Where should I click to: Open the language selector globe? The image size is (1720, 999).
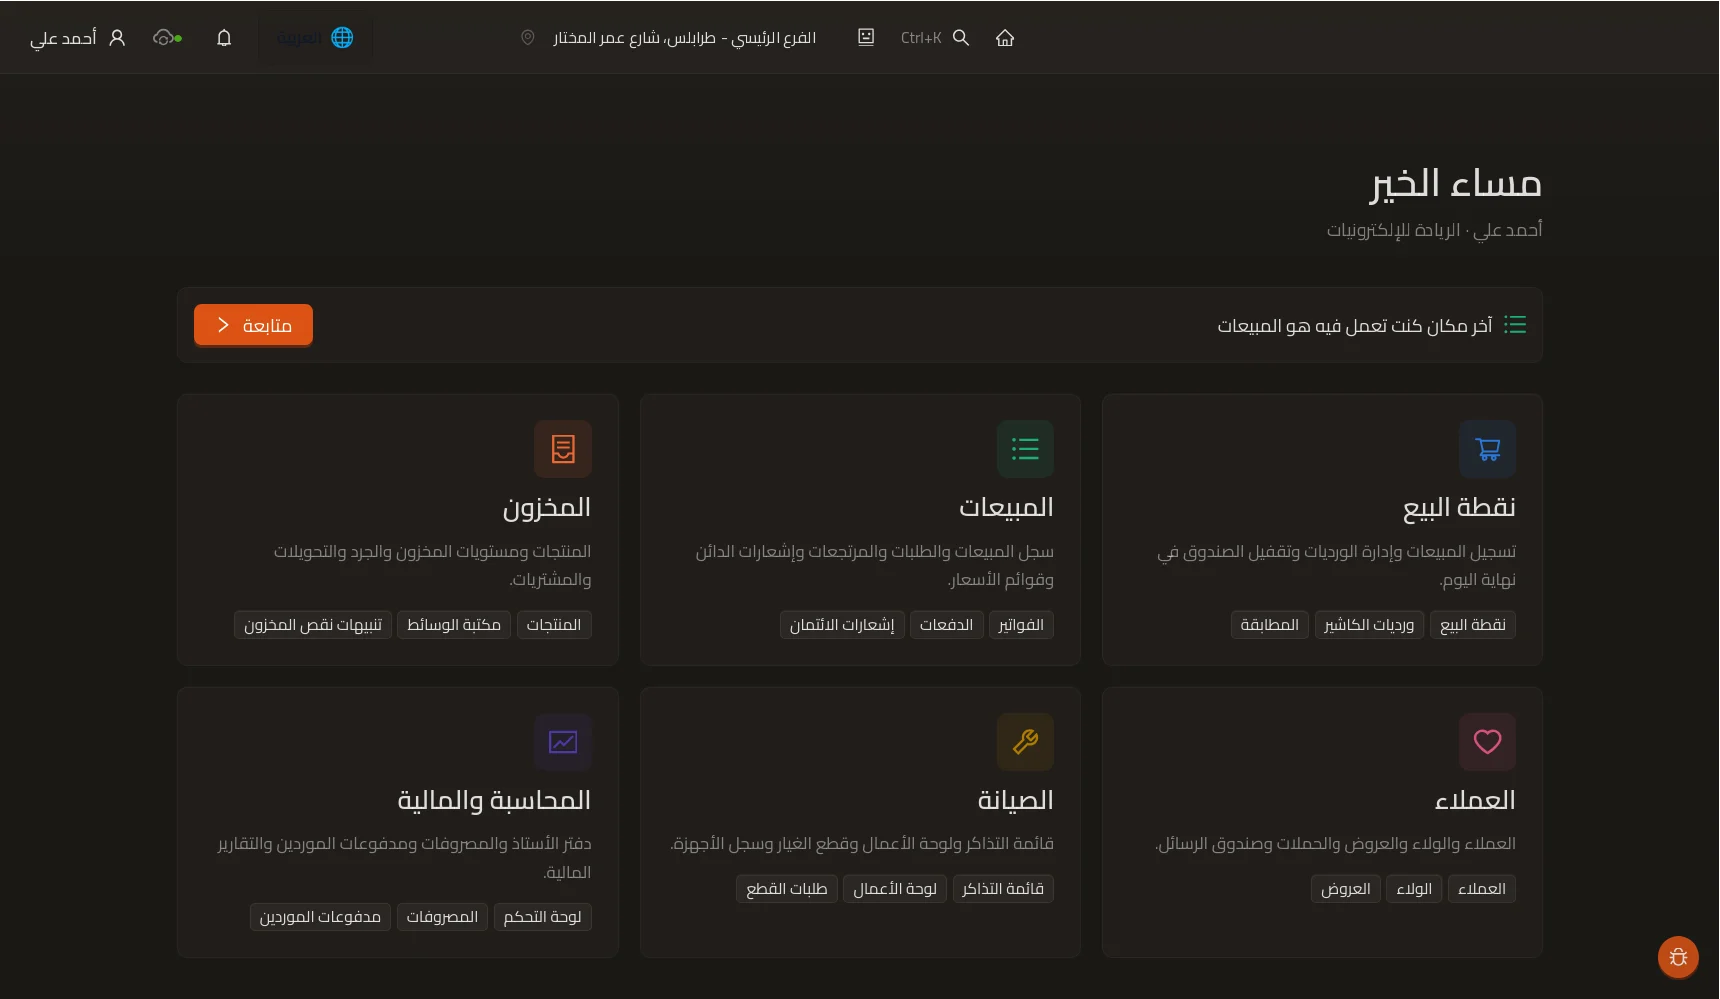pos(342,38)
